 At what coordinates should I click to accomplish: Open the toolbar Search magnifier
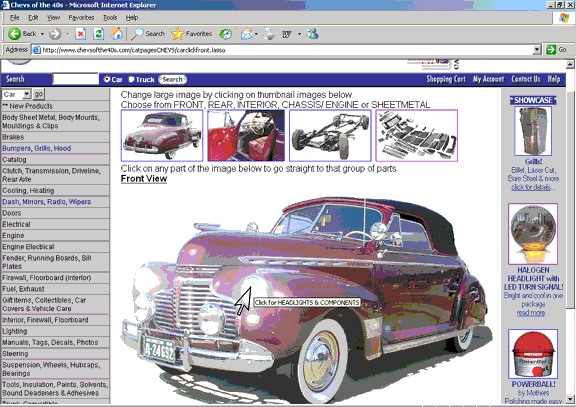[148, 34]
